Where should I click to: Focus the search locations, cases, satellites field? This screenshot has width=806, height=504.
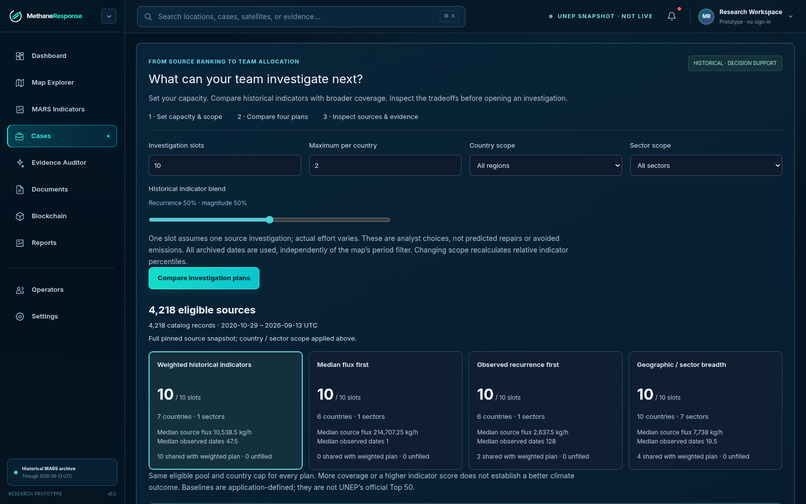pyautogui.click(x=301, y=16)
